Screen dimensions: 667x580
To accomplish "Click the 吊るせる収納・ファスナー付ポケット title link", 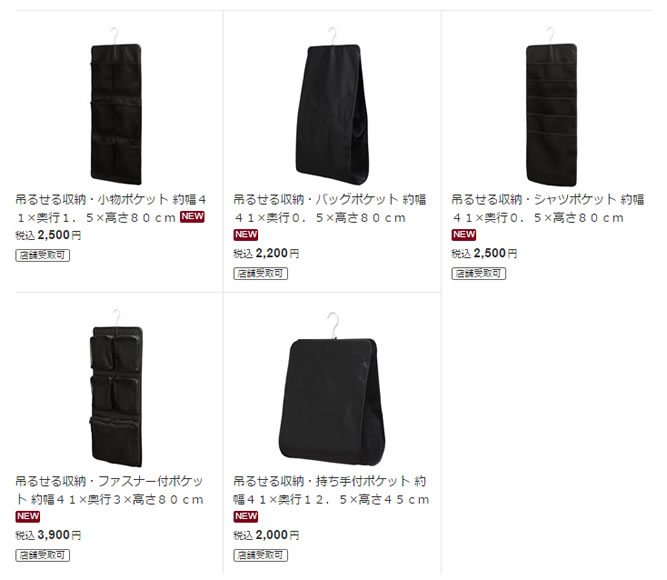I will [x=110, y=490].
